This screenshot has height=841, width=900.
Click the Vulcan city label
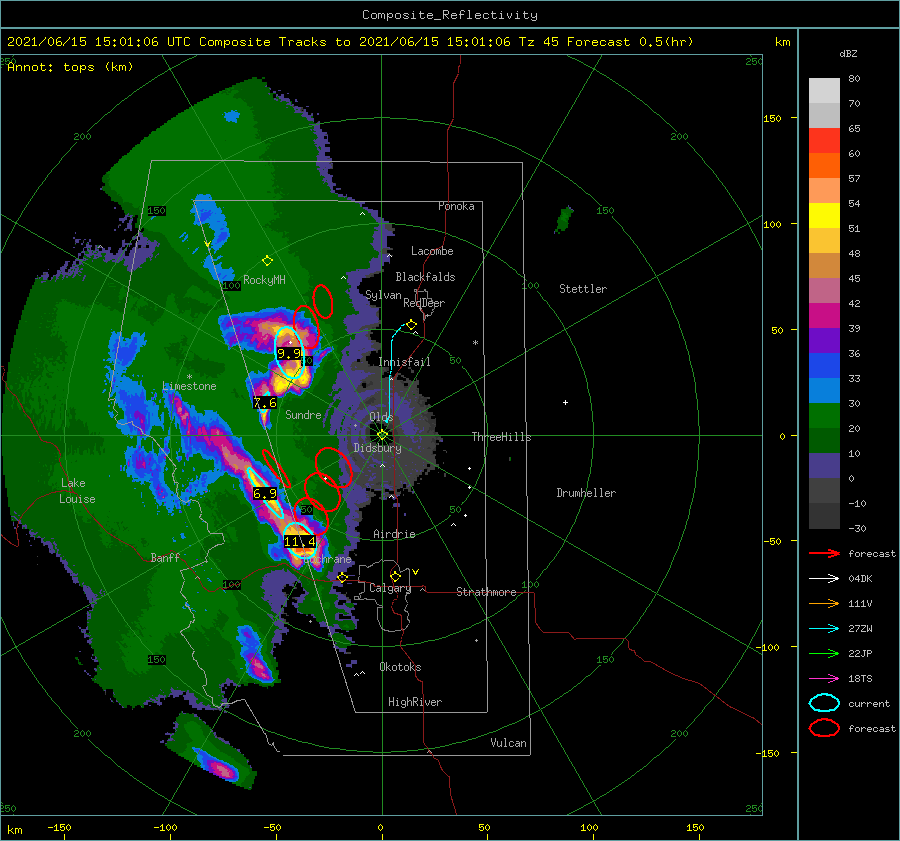coord(508,743)
